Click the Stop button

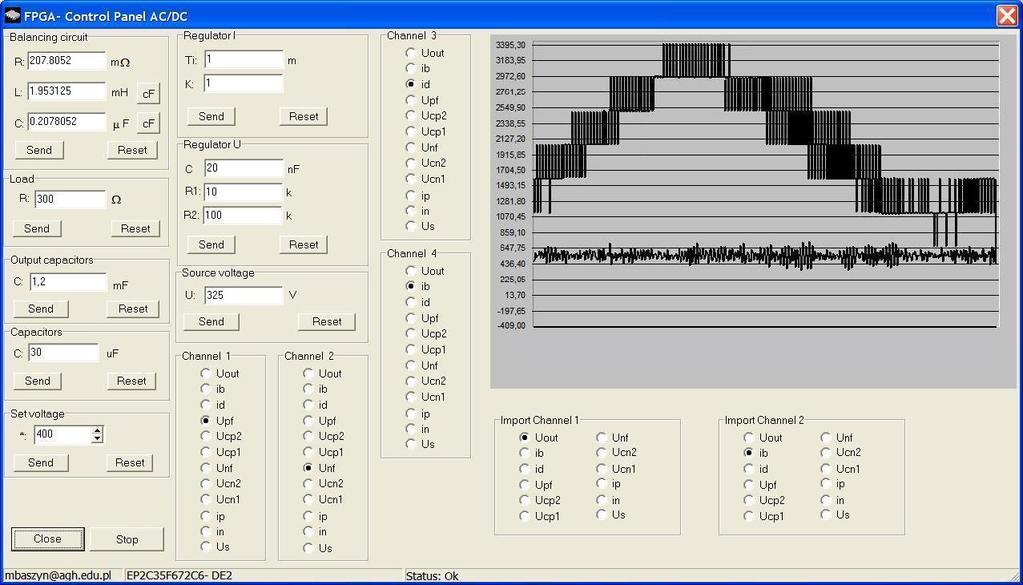pyautogui.click(x=127, y=539)
